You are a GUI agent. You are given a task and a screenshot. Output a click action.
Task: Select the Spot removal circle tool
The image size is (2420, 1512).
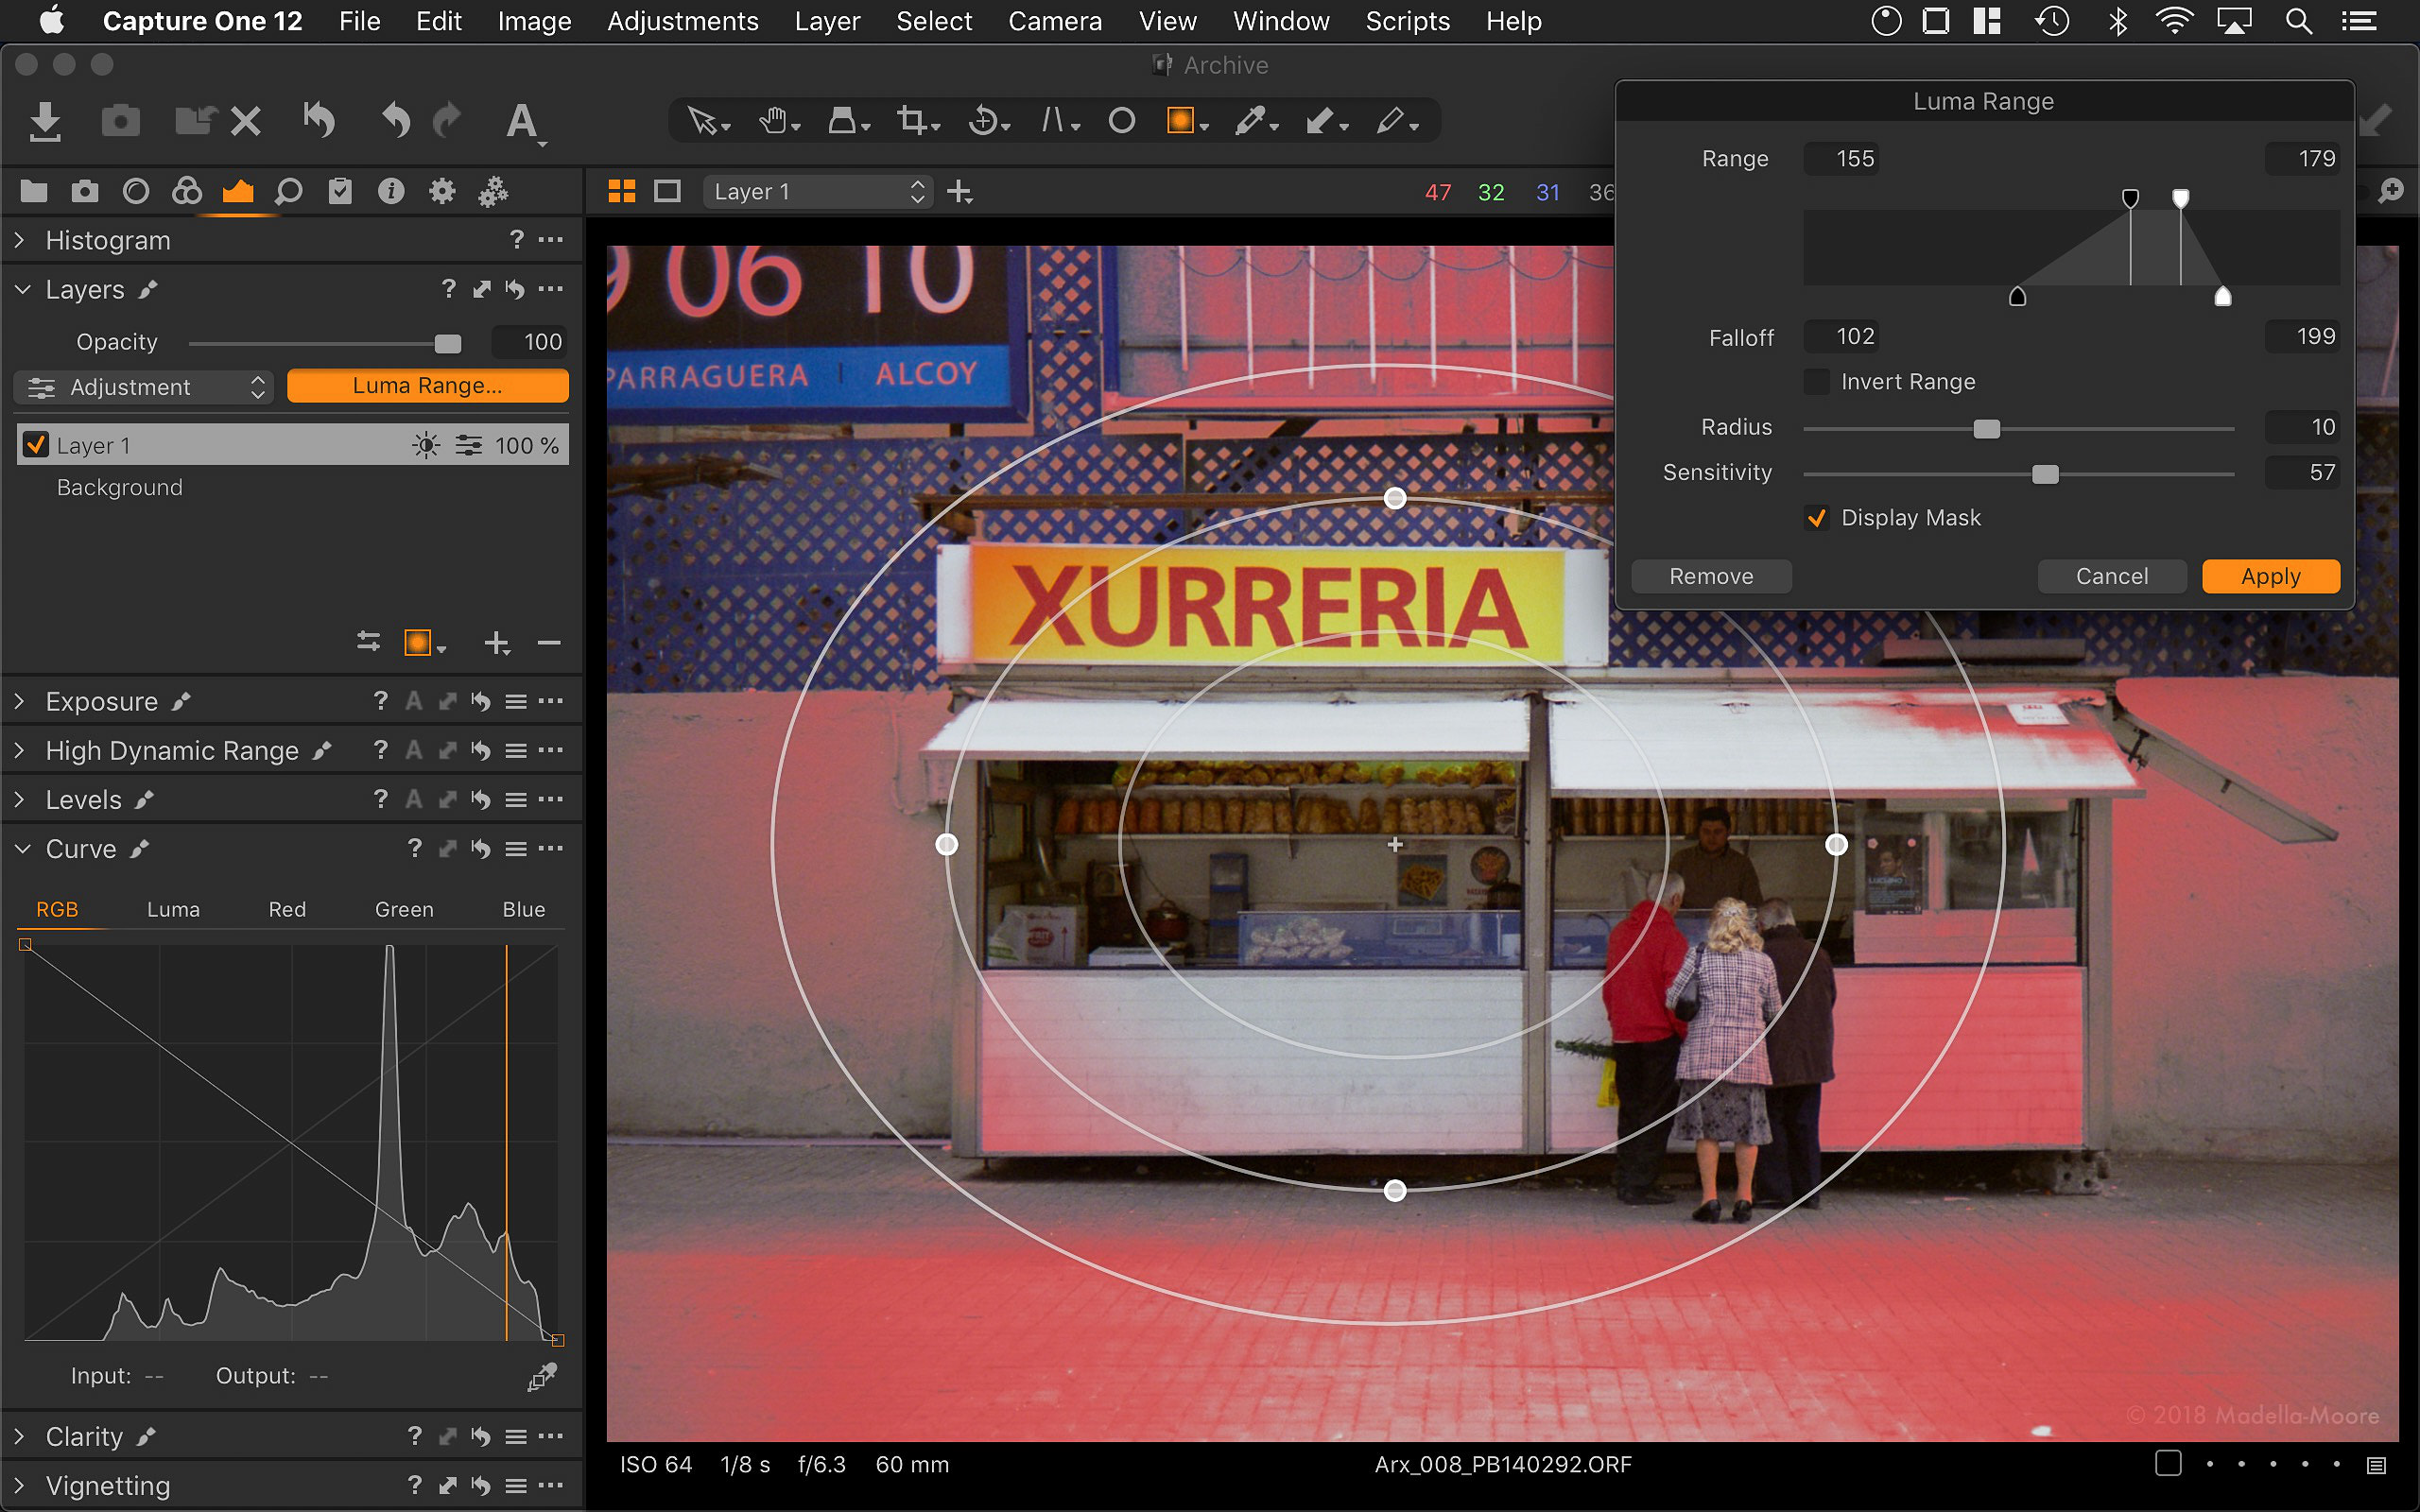(x=1122, y=121)
